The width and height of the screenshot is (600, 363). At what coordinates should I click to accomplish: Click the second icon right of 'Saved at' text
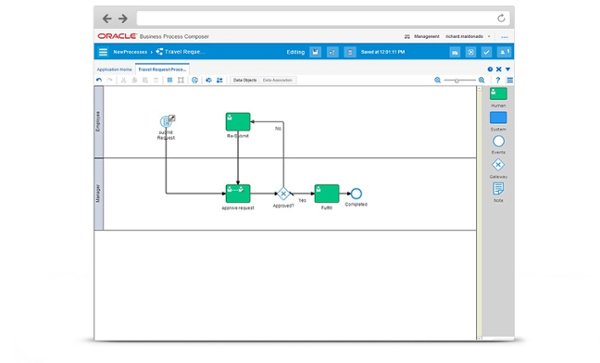coord(471,52)
